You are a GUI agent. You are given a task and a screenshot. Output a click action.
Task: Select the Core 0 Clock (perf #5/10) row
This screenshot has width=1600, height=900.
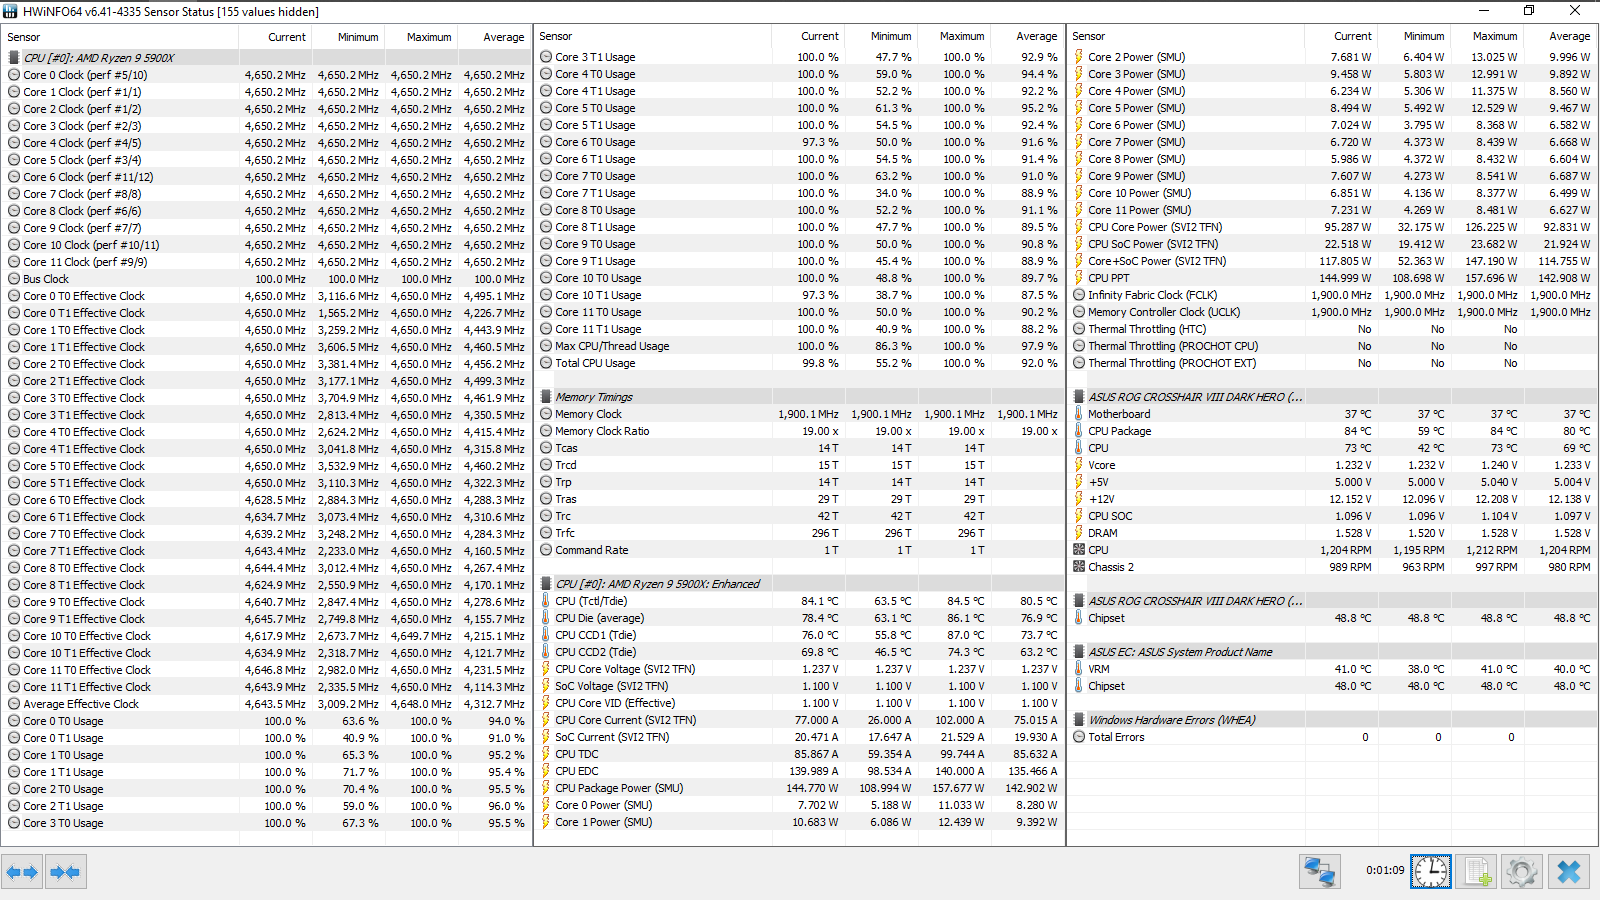coord(266,75)
